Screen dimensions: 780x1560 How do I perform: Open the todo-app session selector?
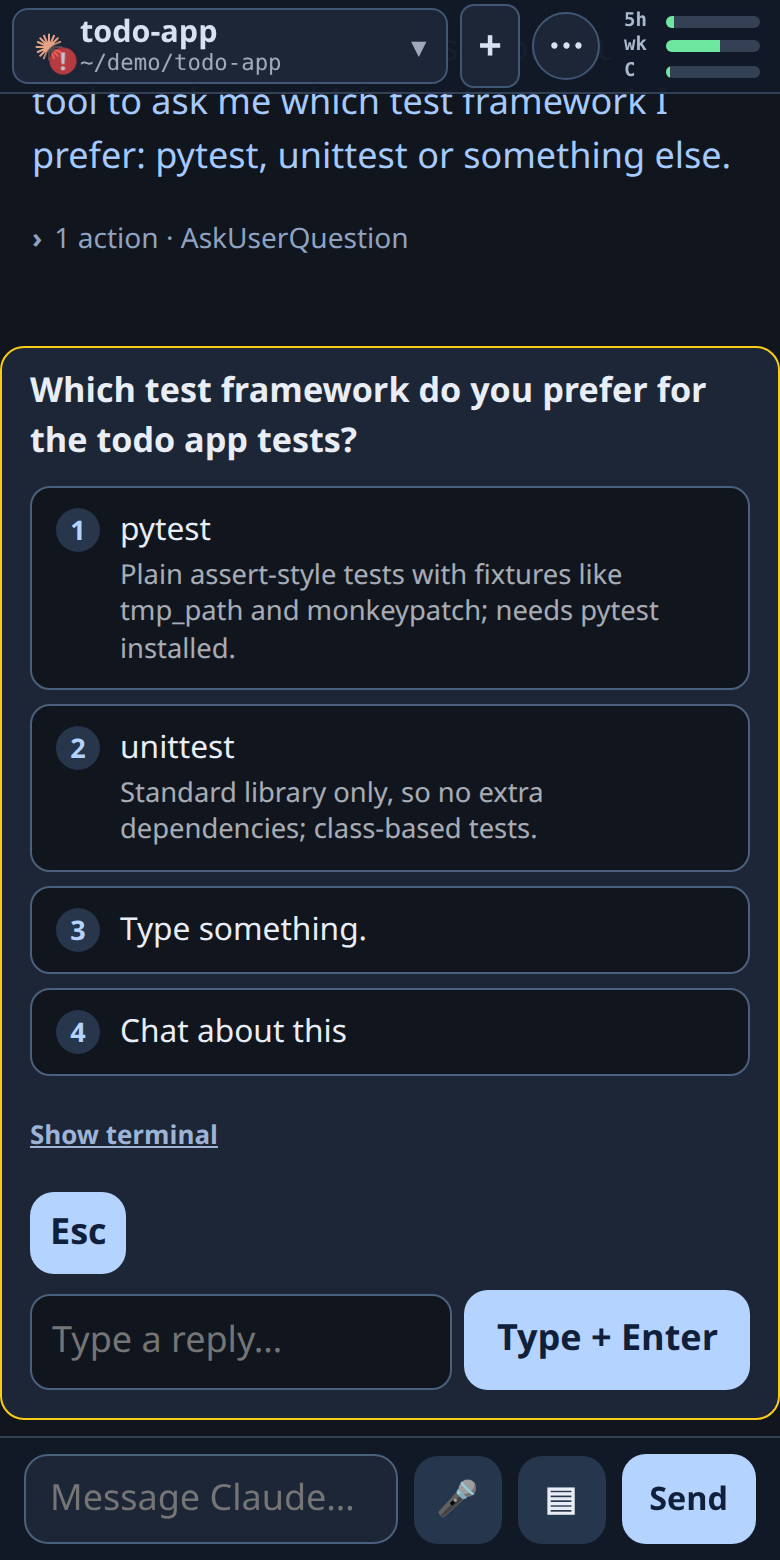coord(230,46)
